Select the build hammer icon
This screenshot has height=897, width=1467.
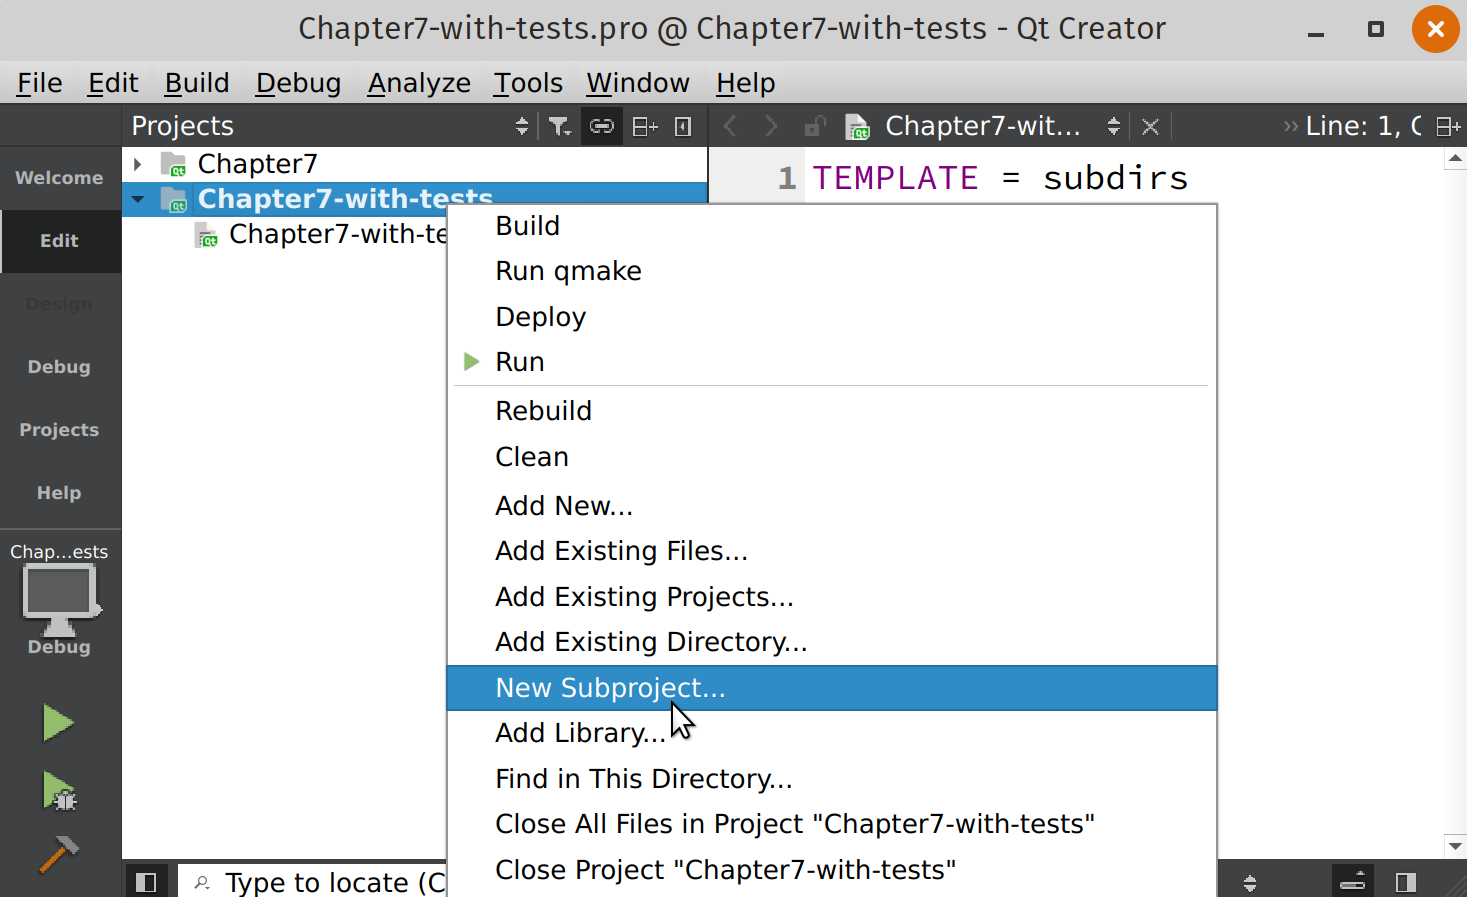click(57, 855)
